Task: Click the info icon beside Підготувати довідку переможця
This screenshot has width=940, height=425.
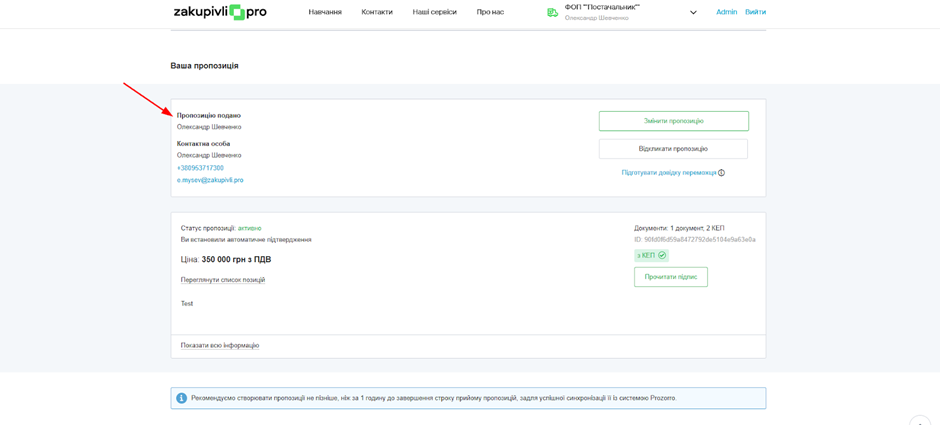Action: [722, 173]
